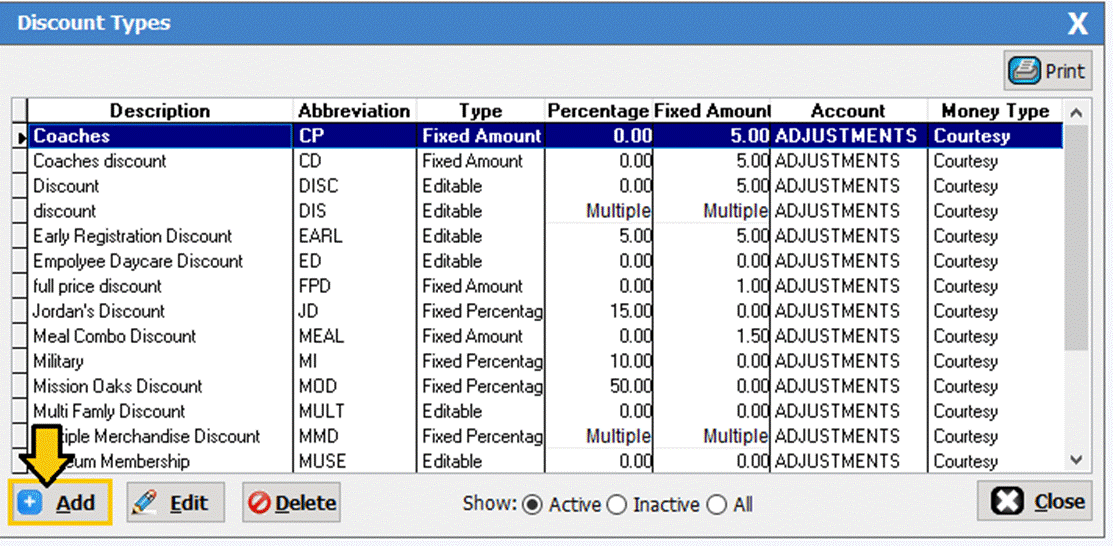Print the discount types list

tap(1048, 71)
